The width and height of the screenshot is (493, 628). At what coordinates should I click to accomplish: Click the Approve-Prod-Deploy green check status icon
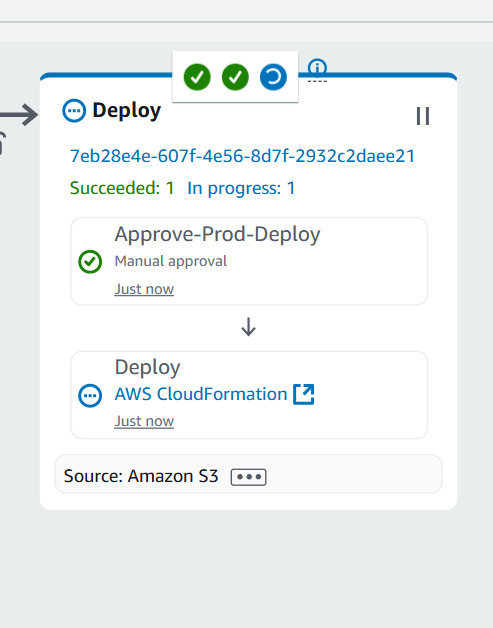pyautogui.click(x=90, y=262)
